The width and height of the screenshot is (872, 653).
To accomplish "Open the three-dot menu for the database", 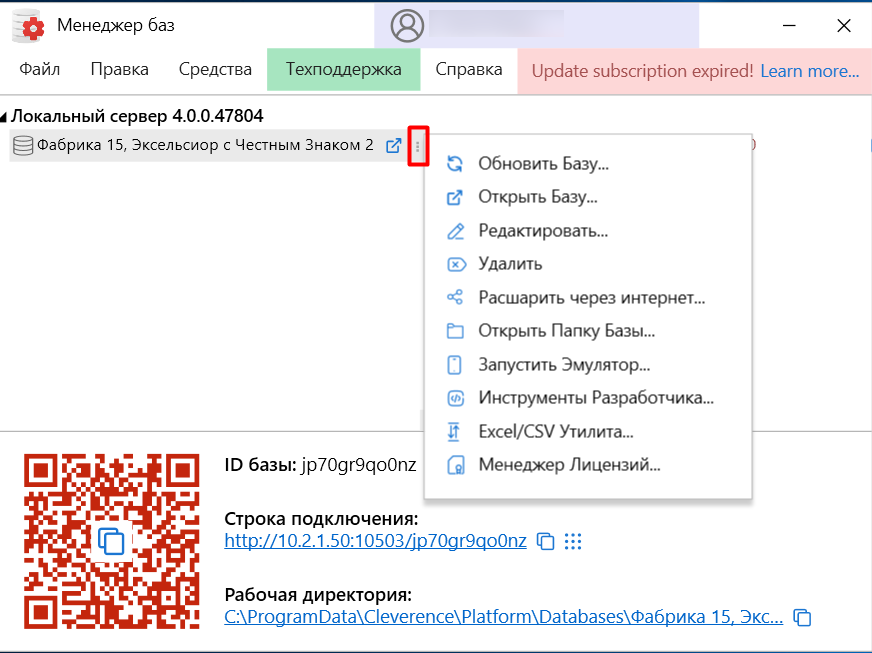I will coord(418,146).
